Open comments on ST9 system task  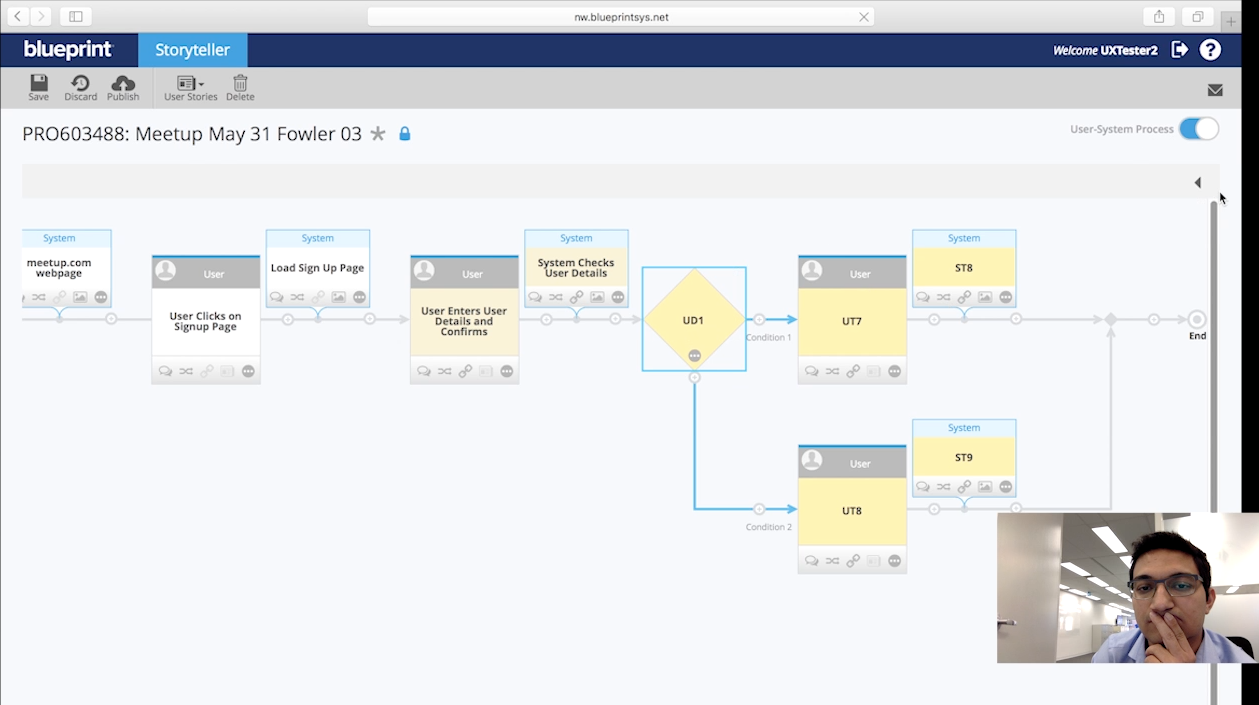923,487
